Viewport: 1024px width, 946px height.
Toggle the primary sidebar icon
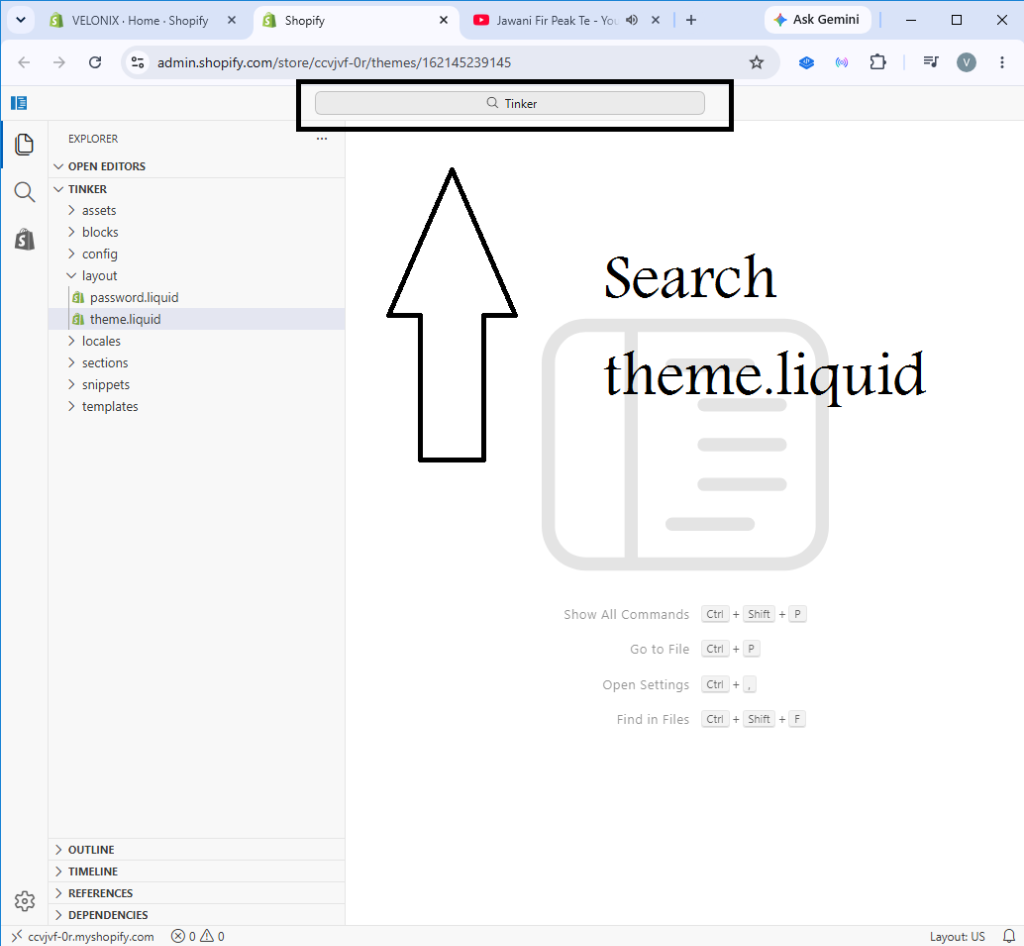click(x=19, y=103)
